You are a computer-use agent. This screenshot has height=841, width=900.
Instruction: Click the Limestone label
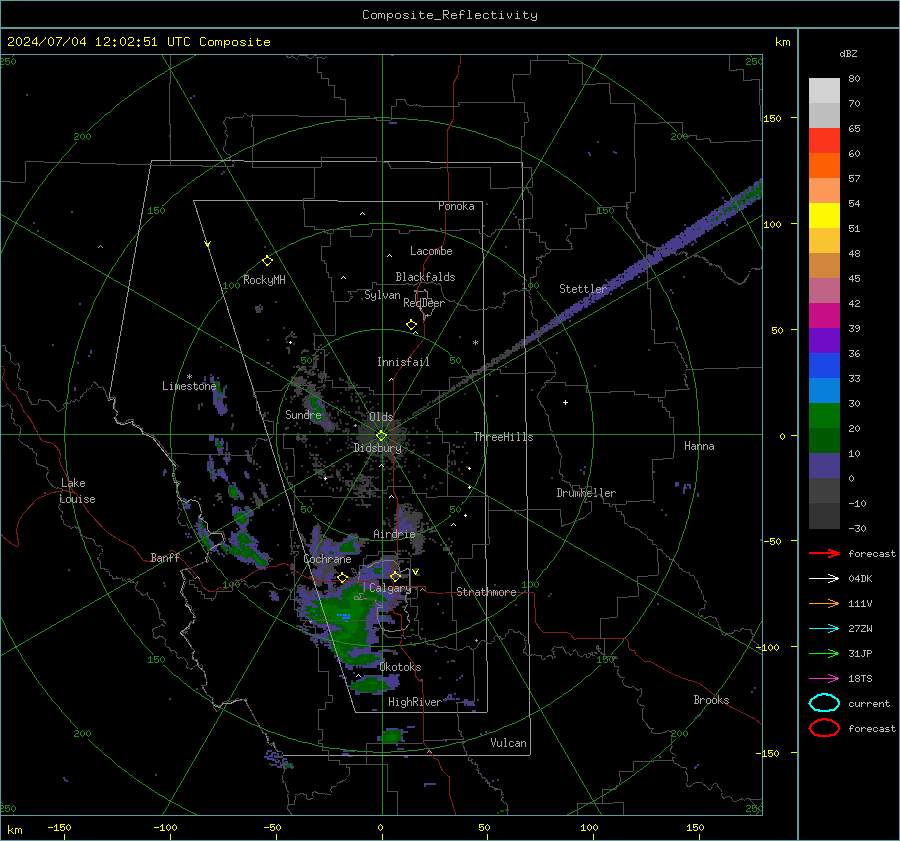(x=189, y=386)
